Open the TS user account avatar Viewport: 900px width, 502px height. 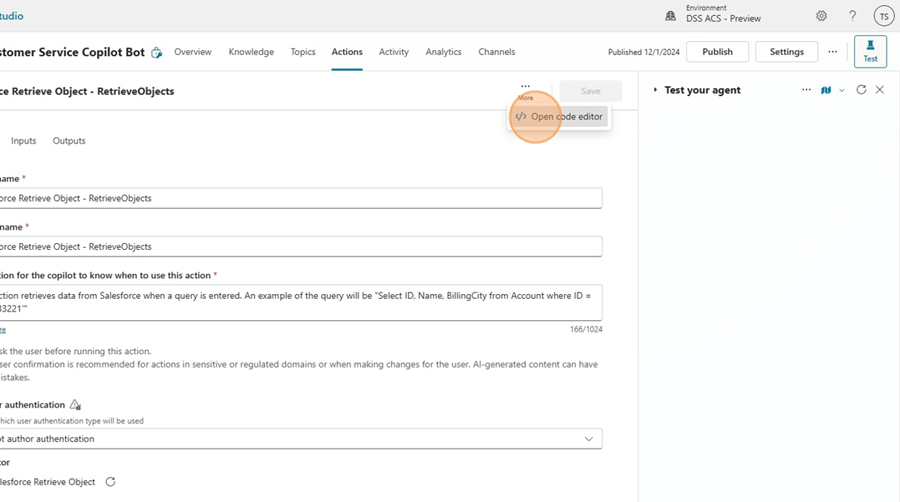click(x=883, y=16)
